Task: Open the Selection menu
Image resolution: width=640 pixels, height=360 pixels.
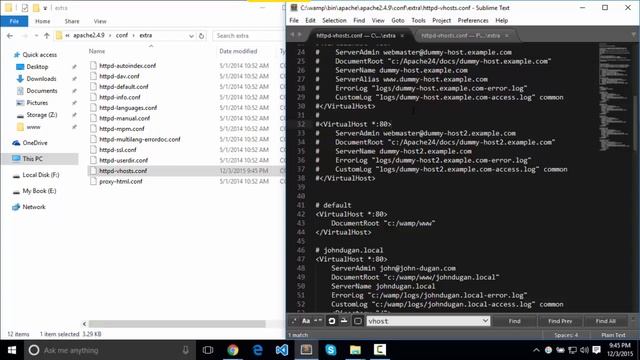Action: pos(334,20)
